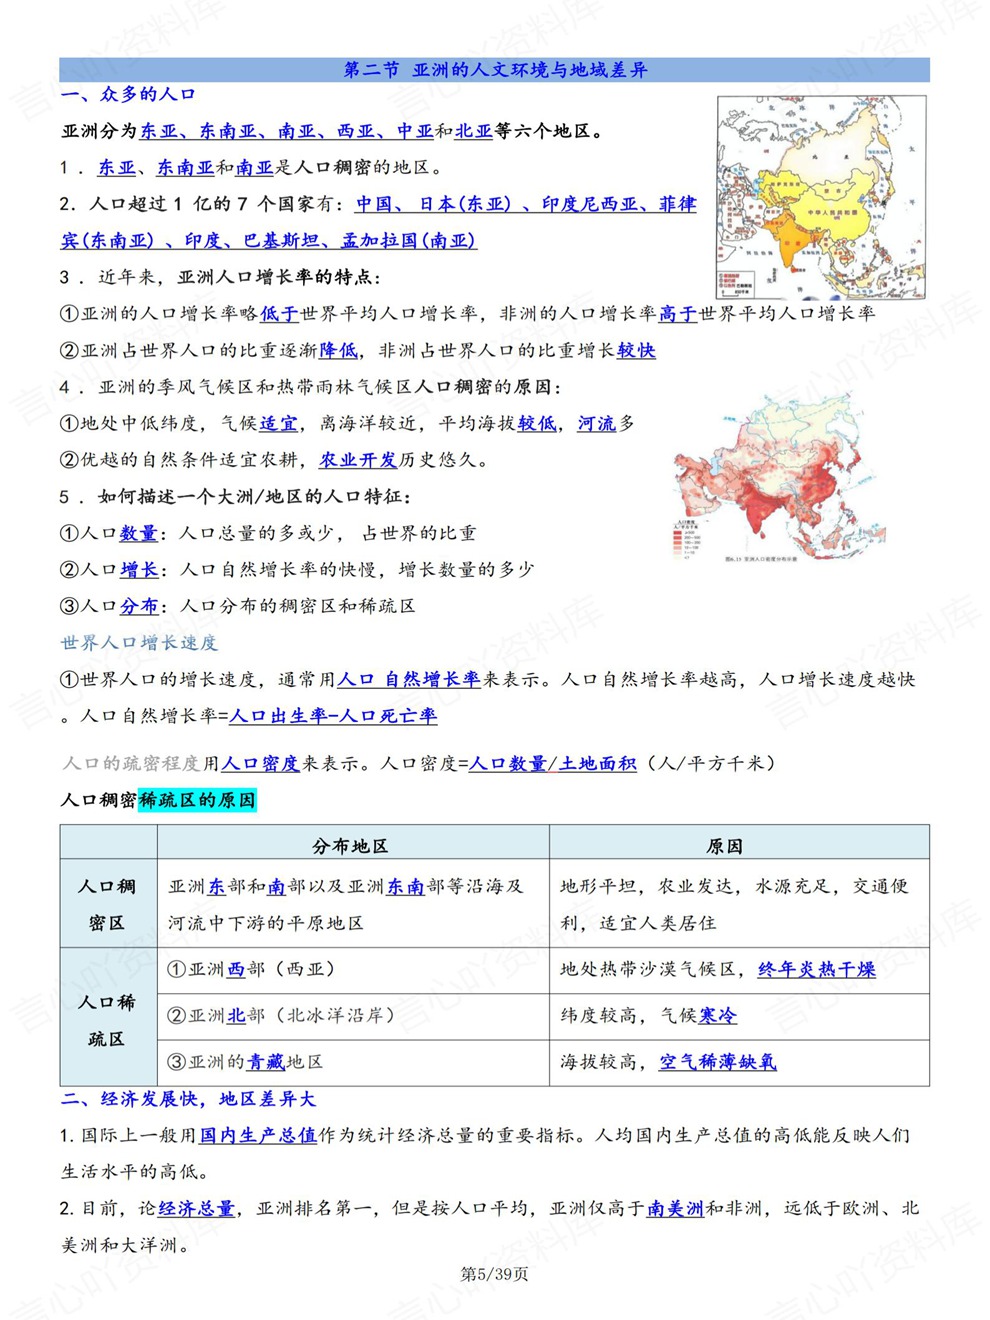
Task: Open the red Asia population density map
Action: [x=779, y=477]
